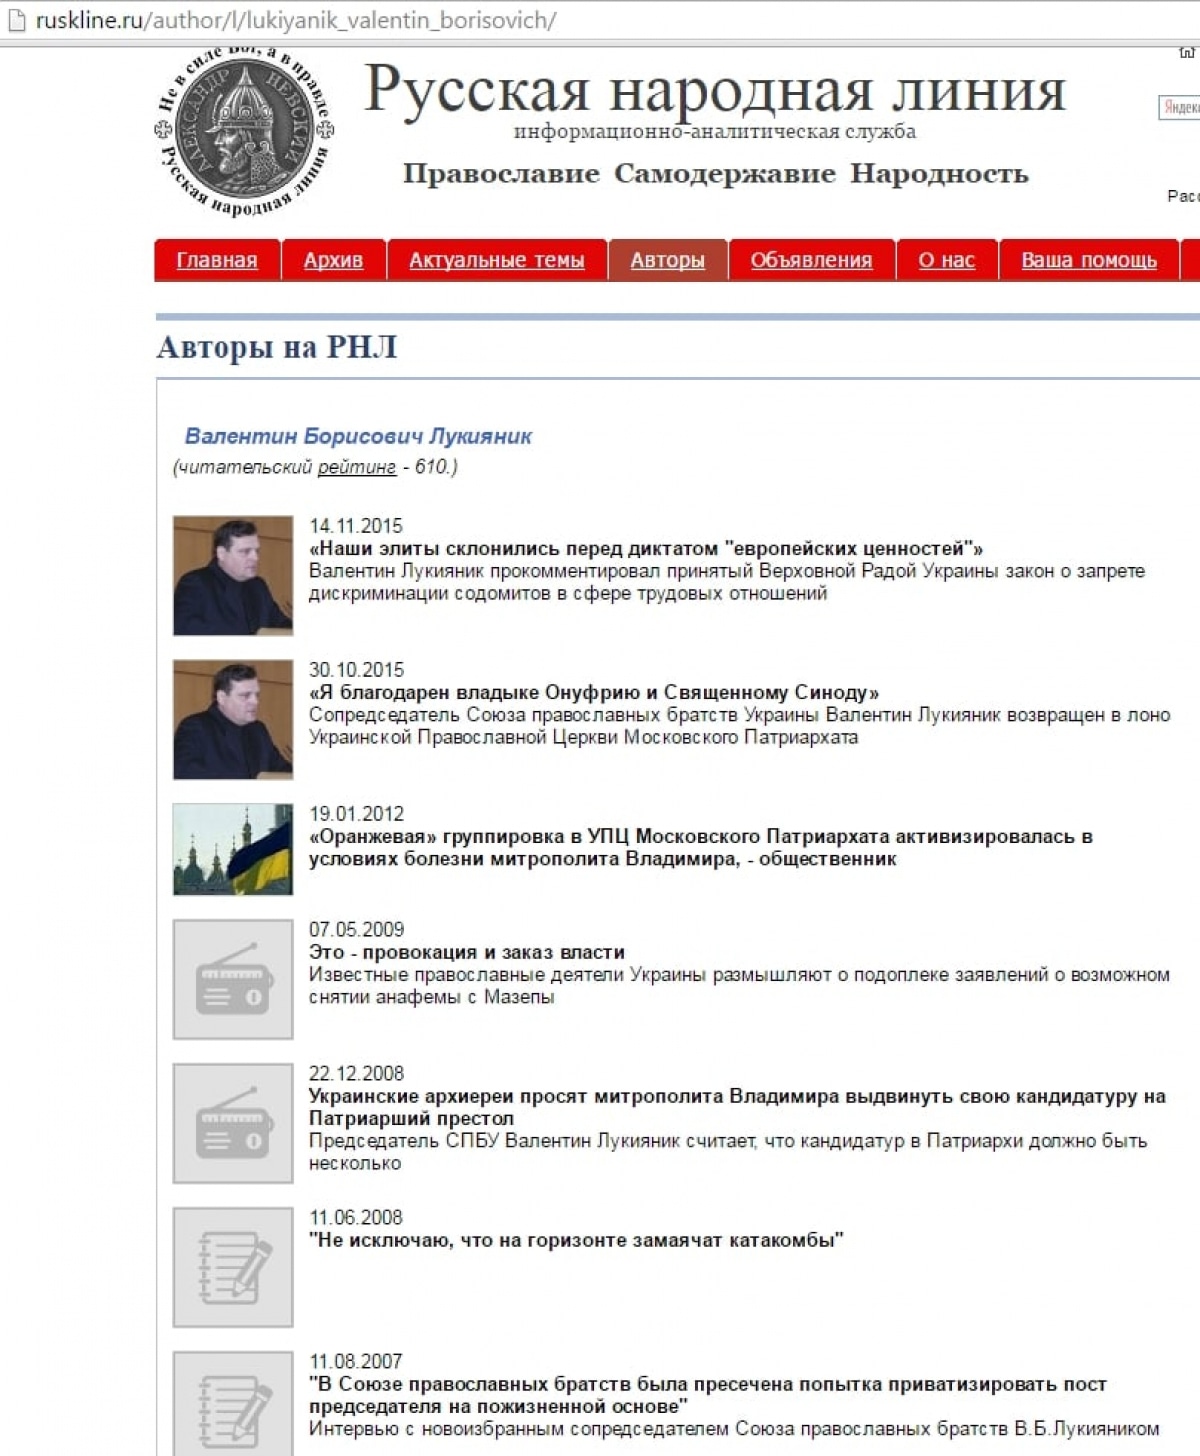Click summary text Известные православные деятели Украины
1200x1456 pixels.
tap(739, 986)
